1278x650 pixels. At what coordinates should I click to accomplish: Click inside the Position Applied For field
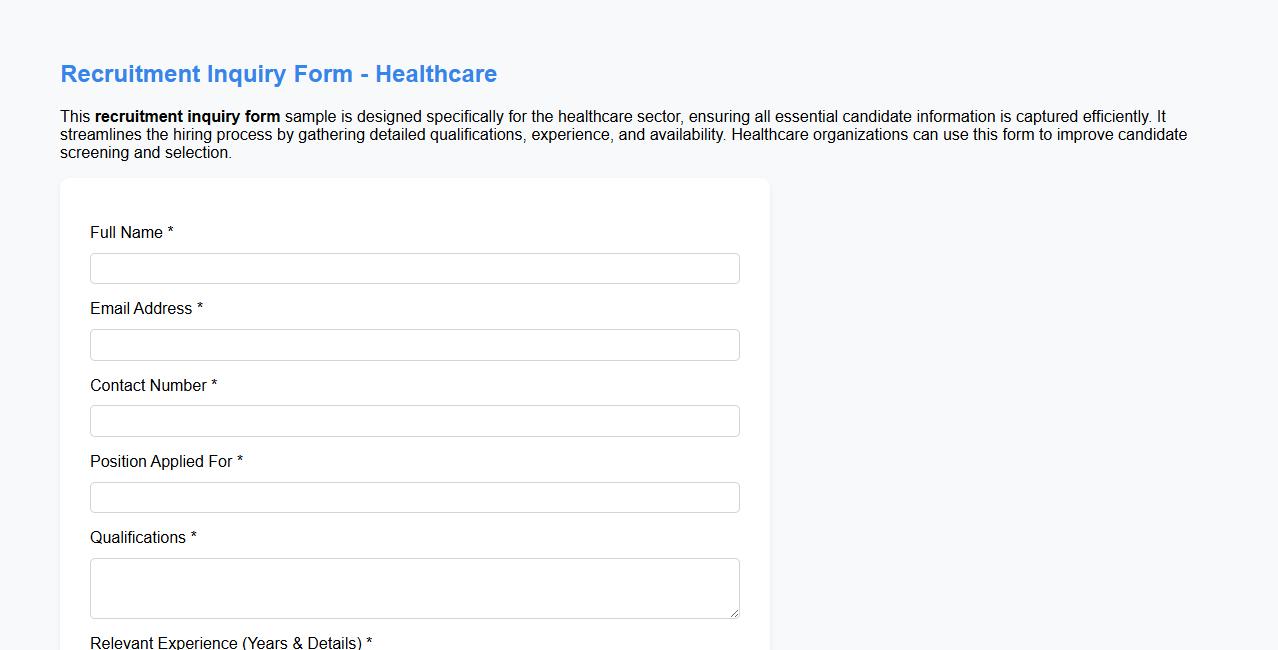tap(414, 497)
